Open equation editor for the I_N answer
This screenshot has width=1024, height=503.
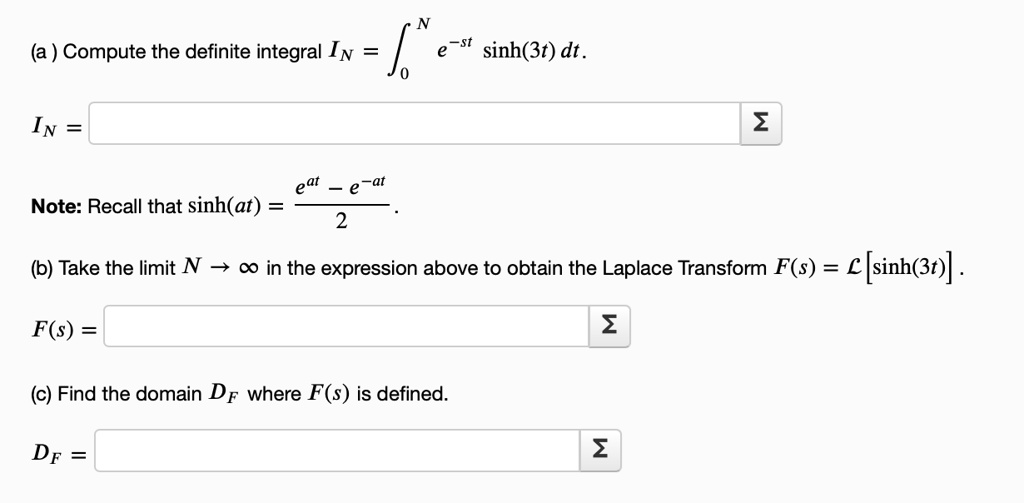pos(762,124)
